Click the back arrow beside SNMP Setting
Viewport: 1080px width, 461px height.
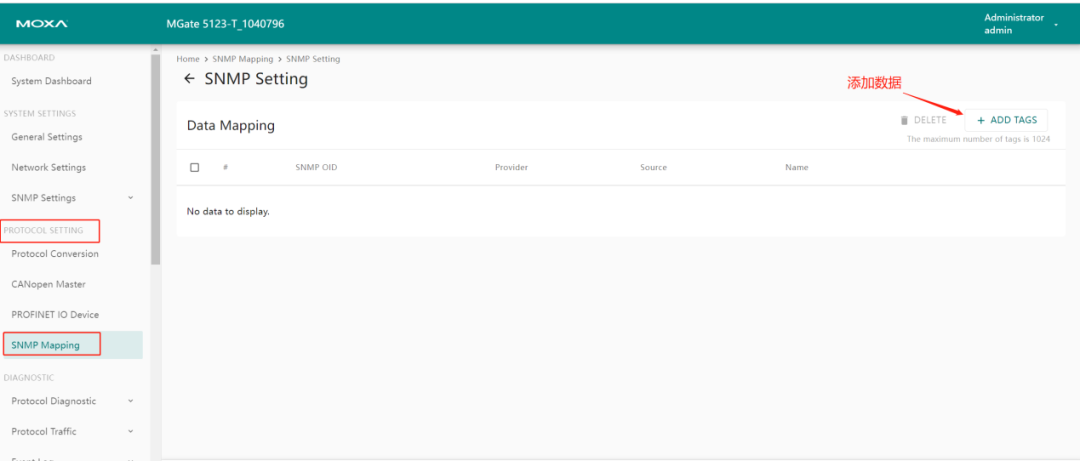click(189, 79)
